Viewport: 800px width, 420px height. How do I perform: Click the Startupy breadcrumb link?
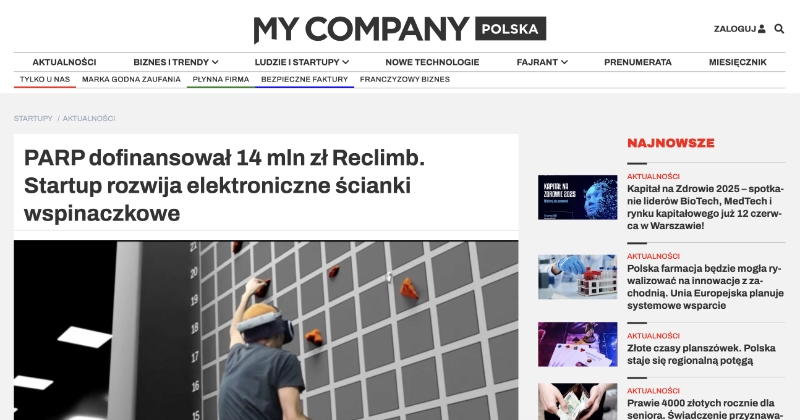33,118
